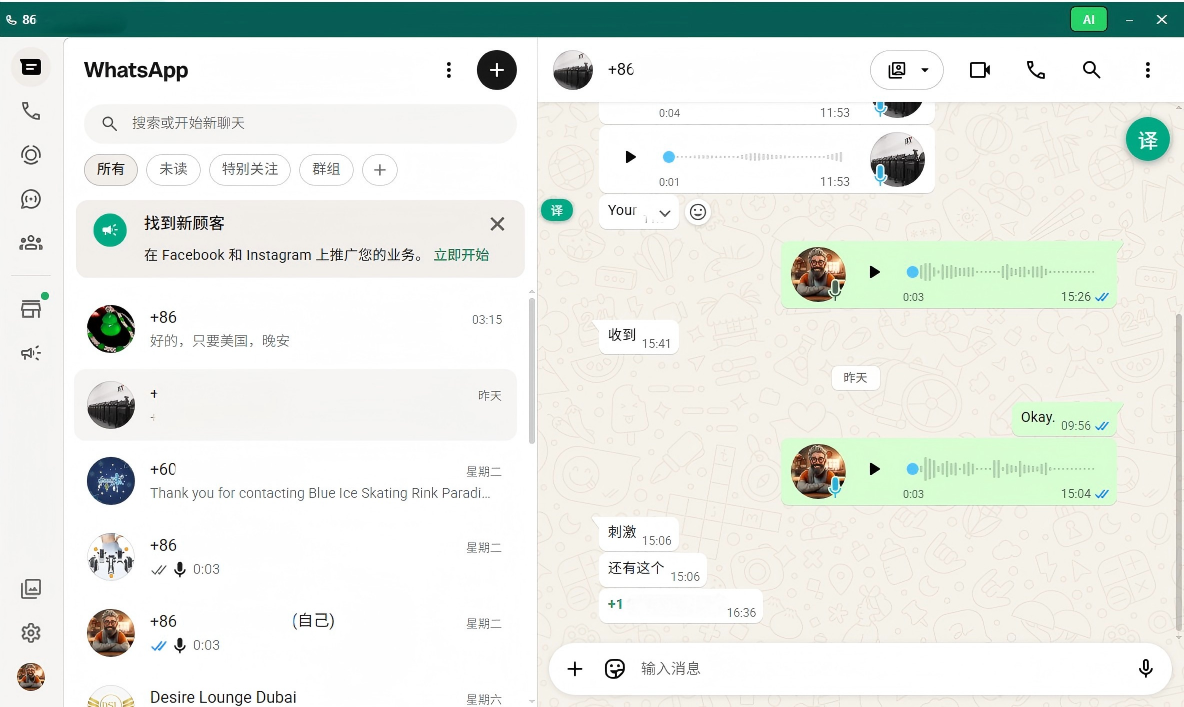Click the search box 搜索或开始新聊天

pyautogui.click(x=301, y=123)
